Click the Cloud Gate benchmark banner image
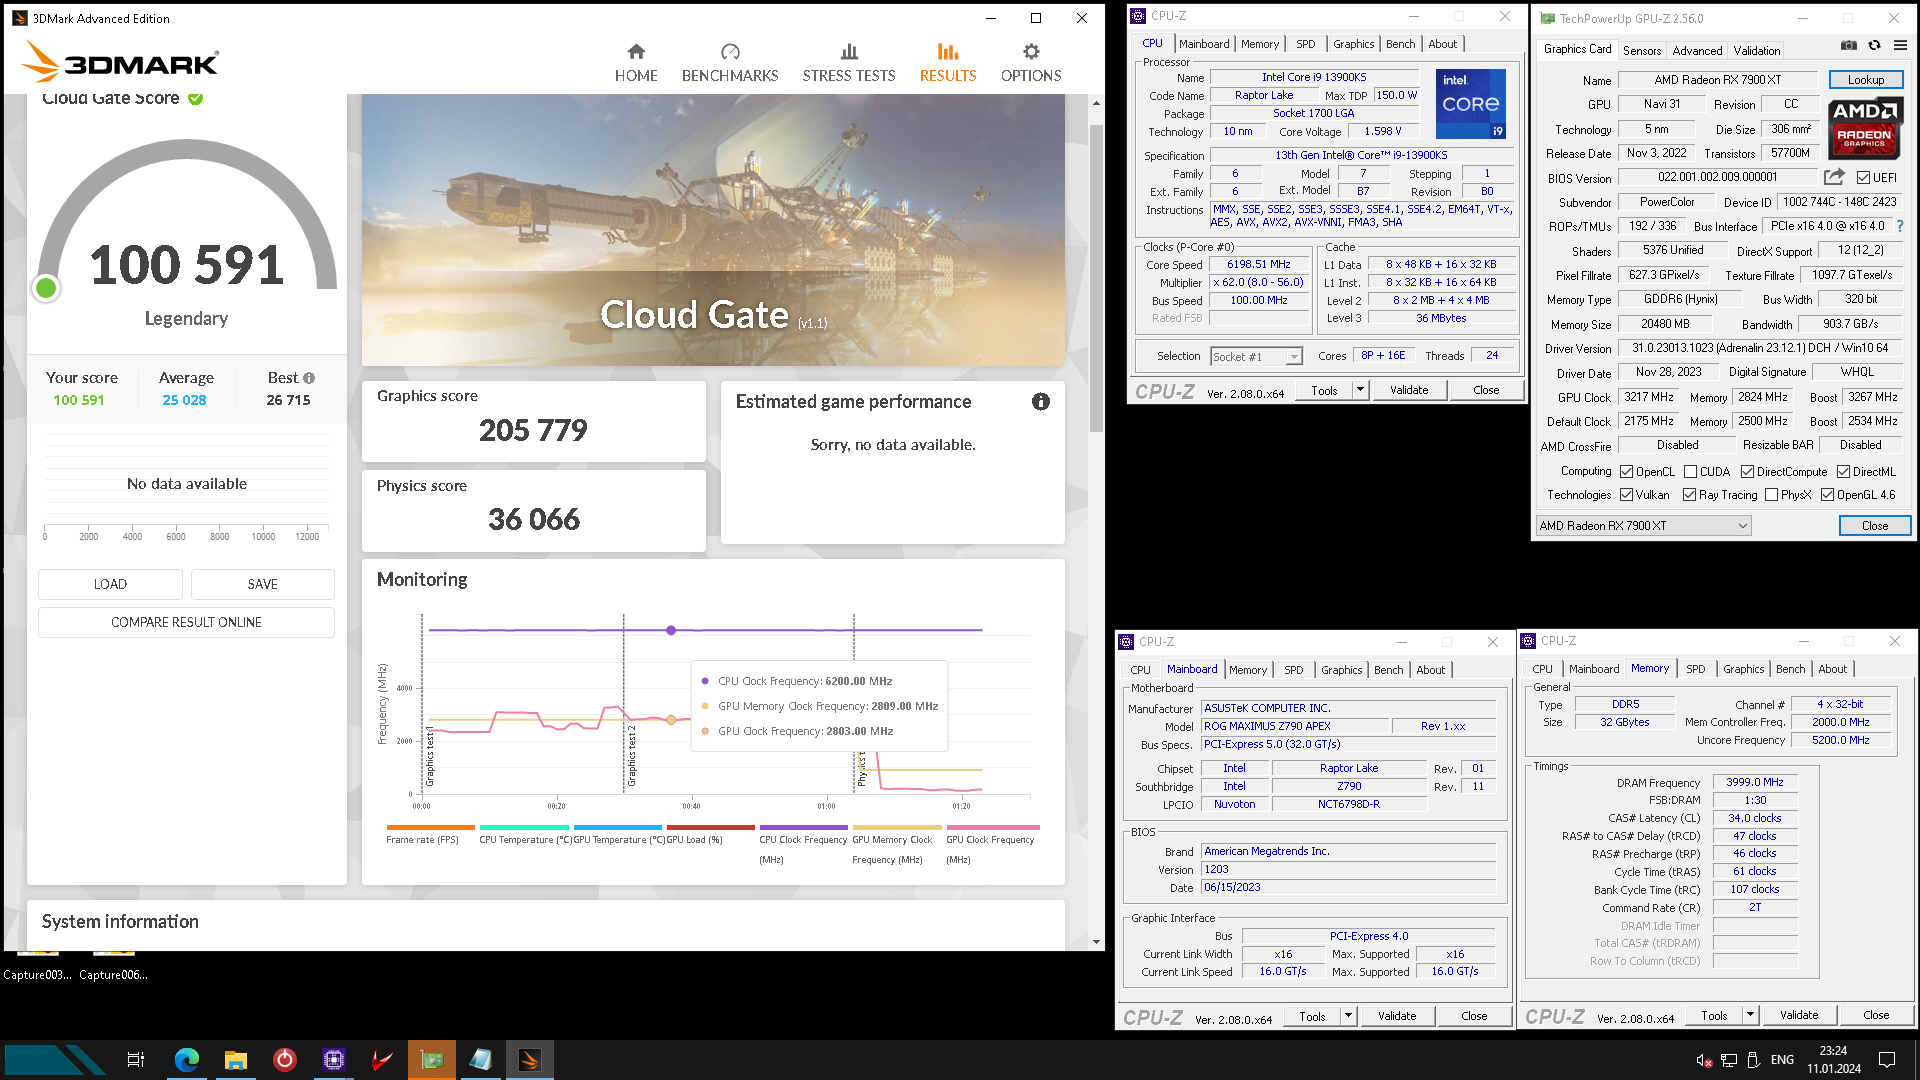The image size is (1920, 1080). click(x=713, y=230)
